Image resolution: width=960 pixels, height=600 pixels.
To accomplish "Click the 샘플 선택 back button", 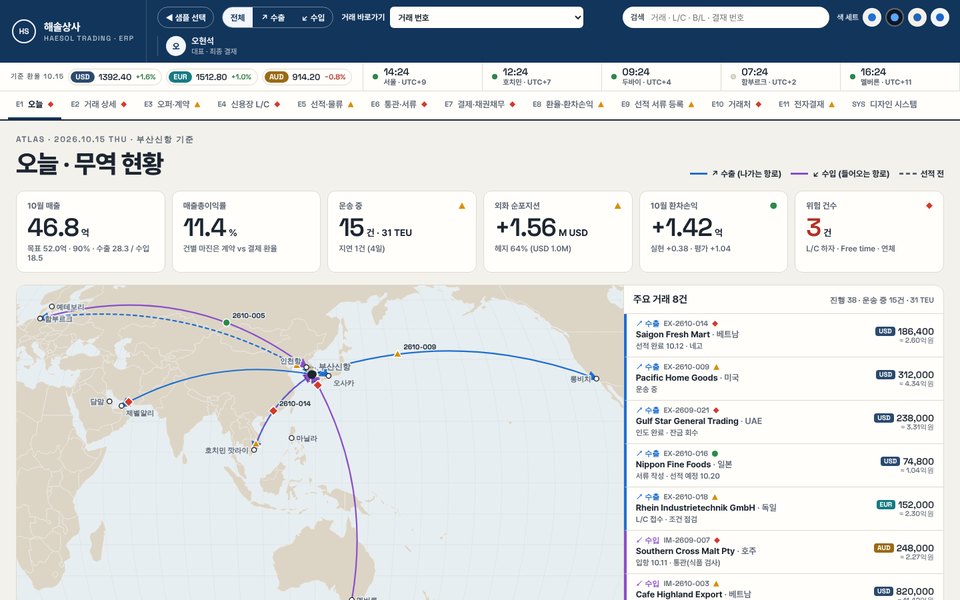I will point(186,18).
